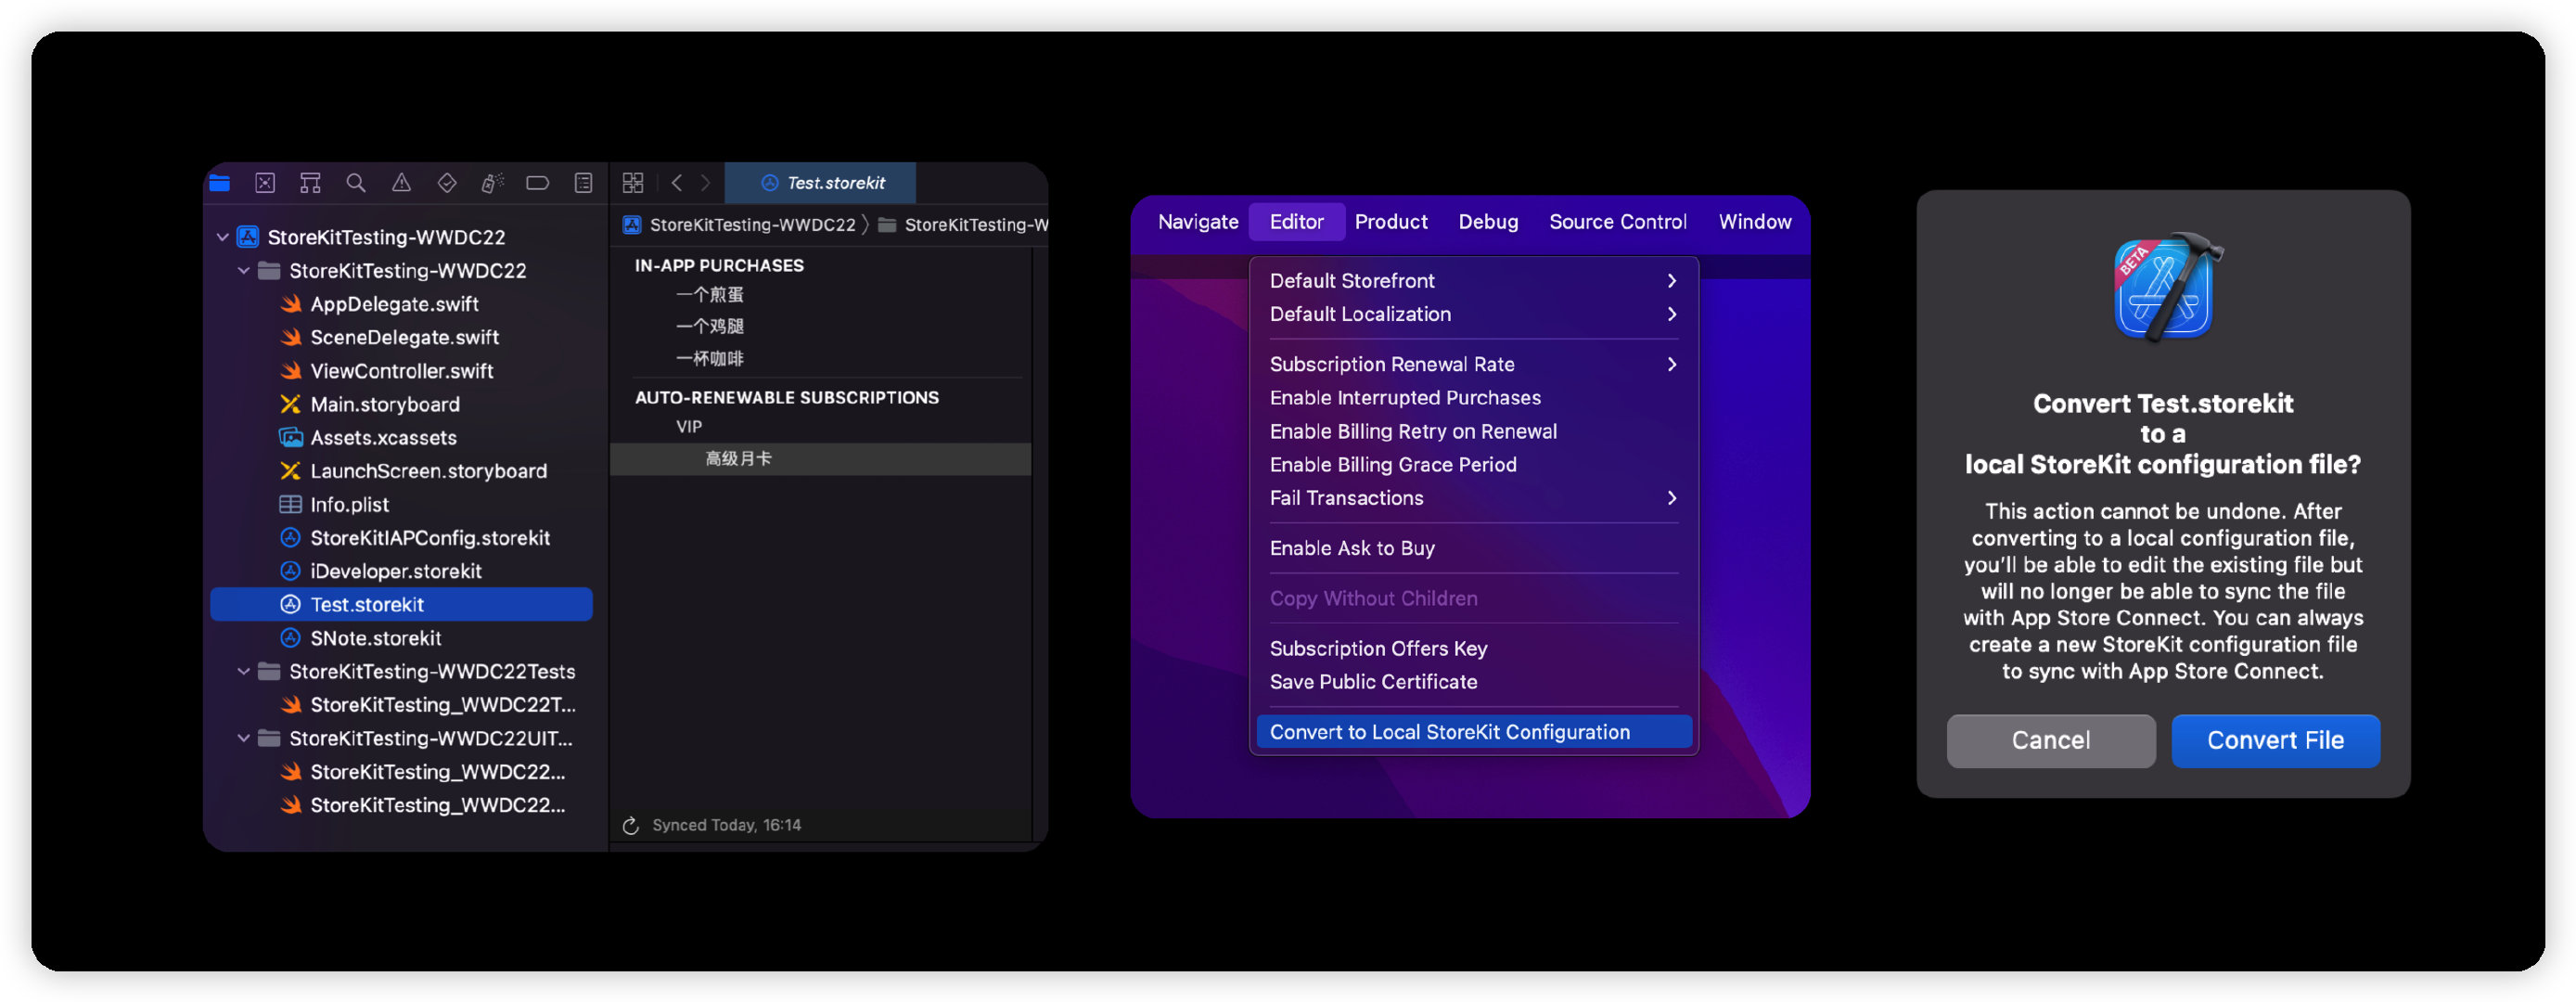Click the Xcode project icon of StoreKitTesting-WWDC22 root
Viewport: 2576px width, 1002px height.
[248, 237]
